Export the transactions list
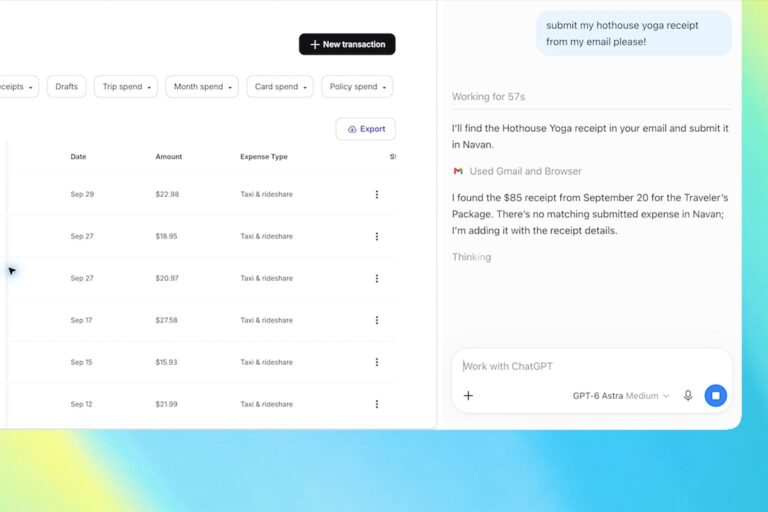Image resolution: width=768 pixels, height=512 pixels. 366,129
